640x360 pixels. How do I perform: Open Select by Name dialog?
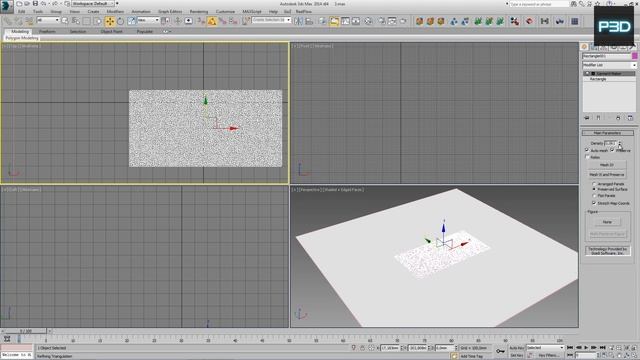76,21
